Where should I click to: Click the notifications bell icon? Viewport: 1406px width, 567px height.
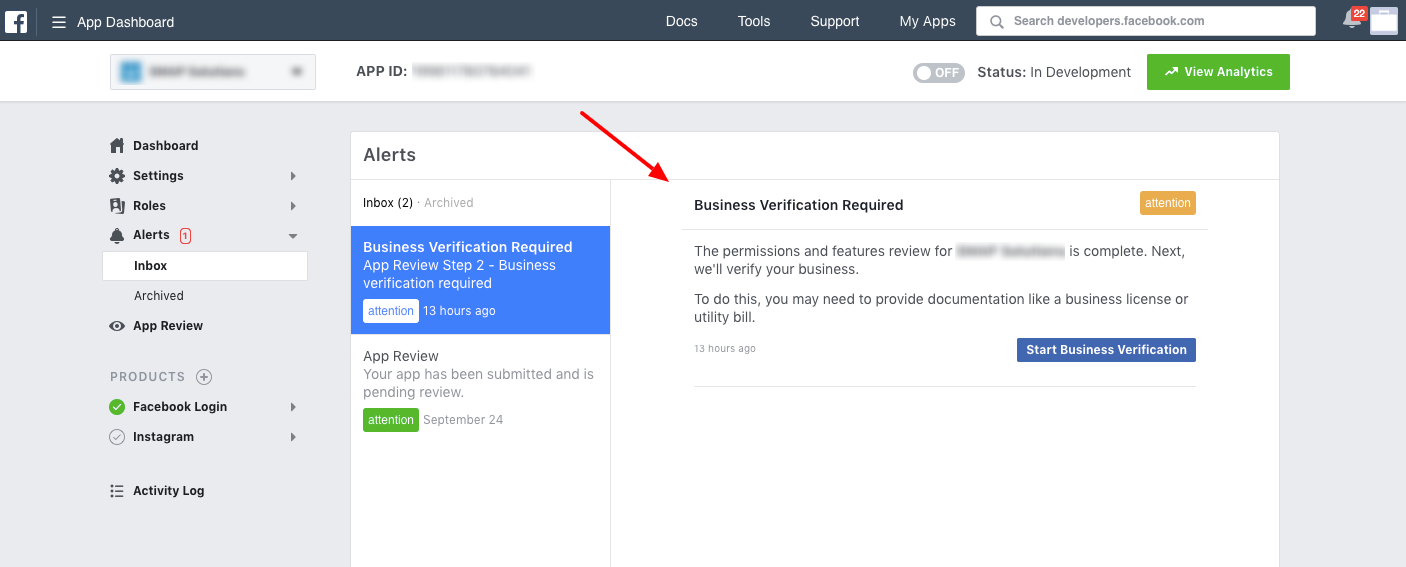click(1352, 20)
